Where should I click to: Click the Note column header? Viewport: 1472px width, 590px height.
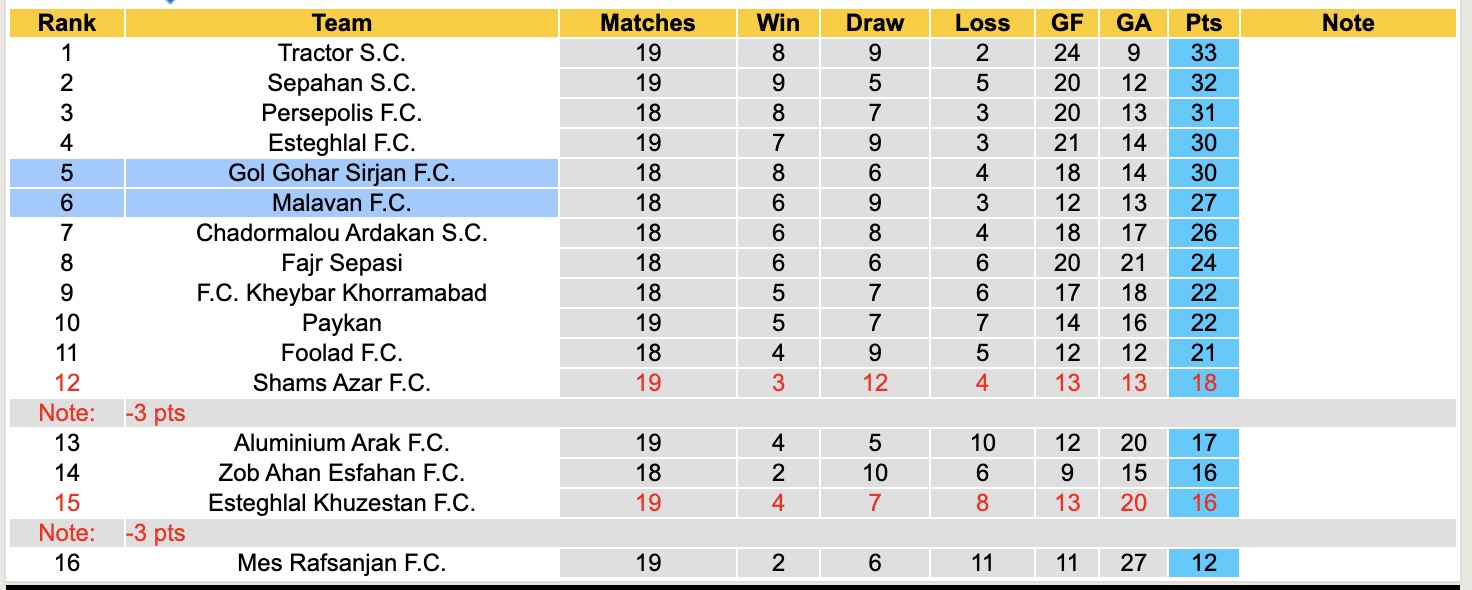(x=1347, y=23)
